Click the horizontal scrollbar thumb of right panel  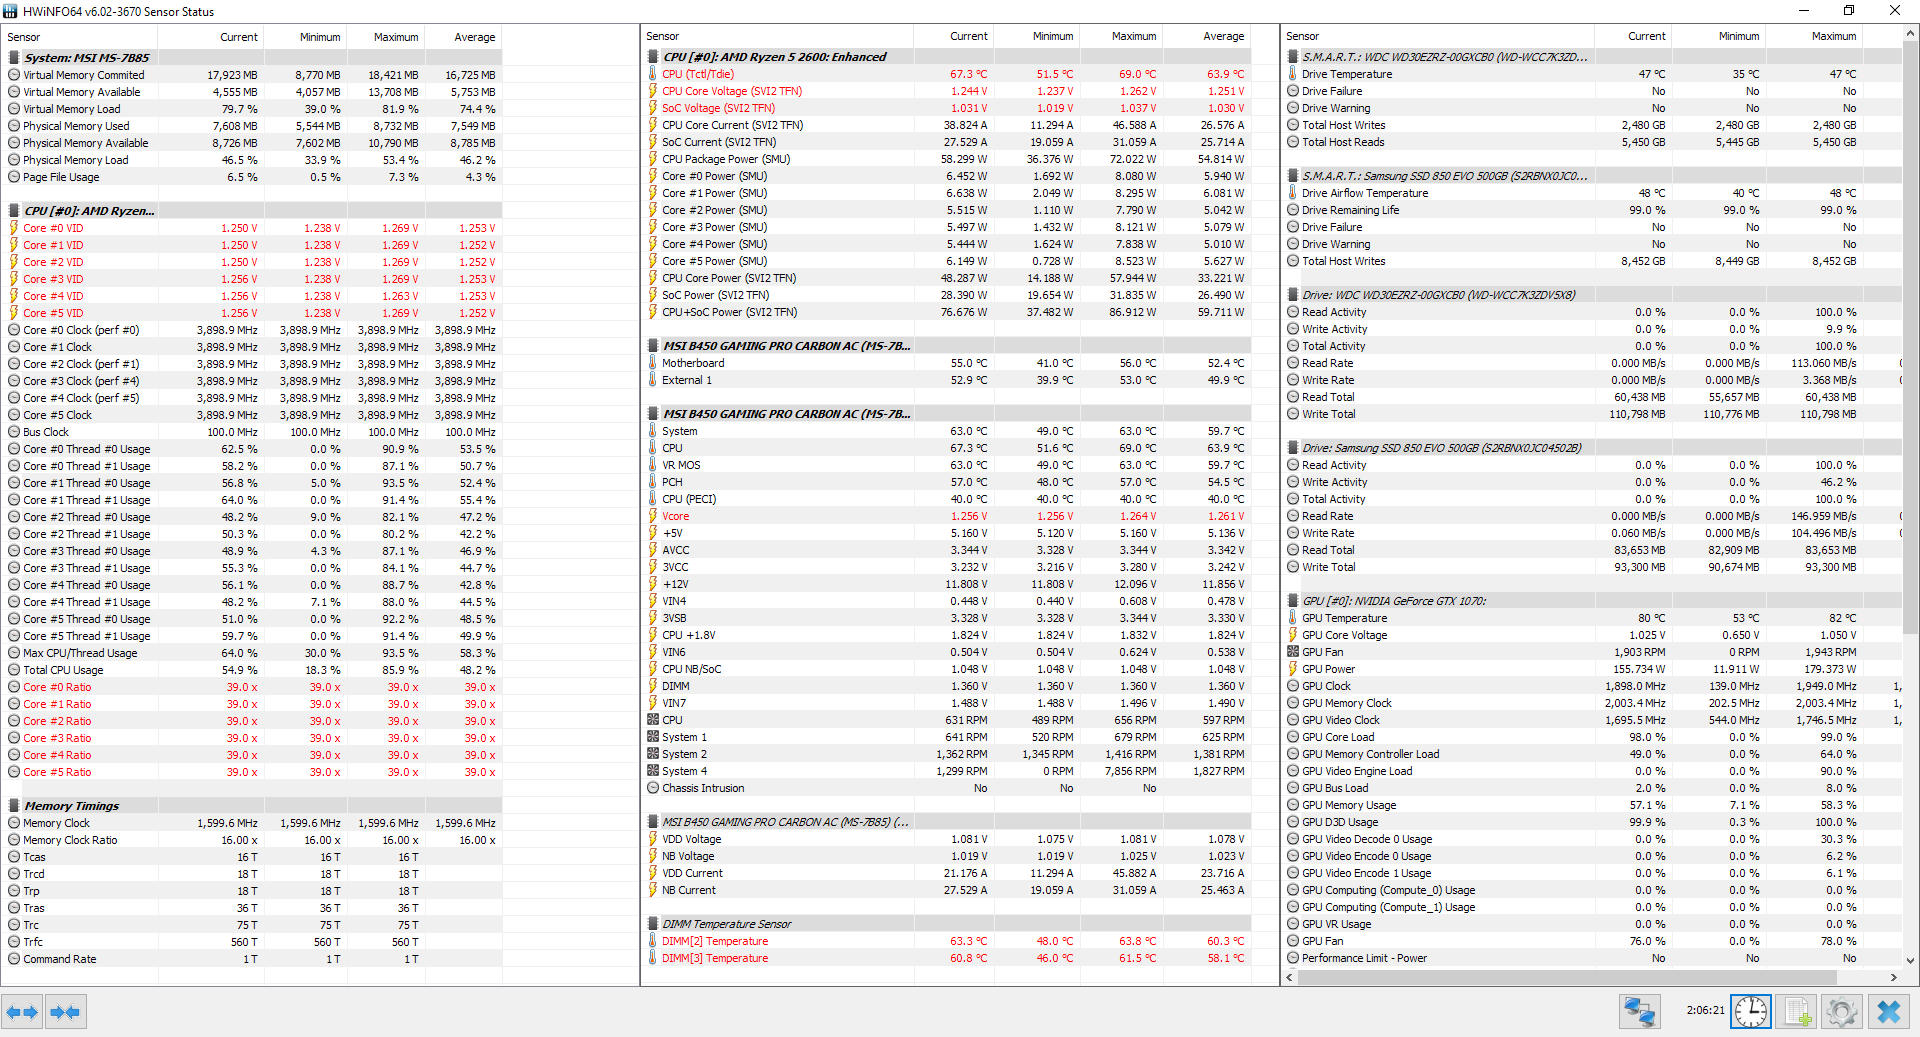(1567, 977)
